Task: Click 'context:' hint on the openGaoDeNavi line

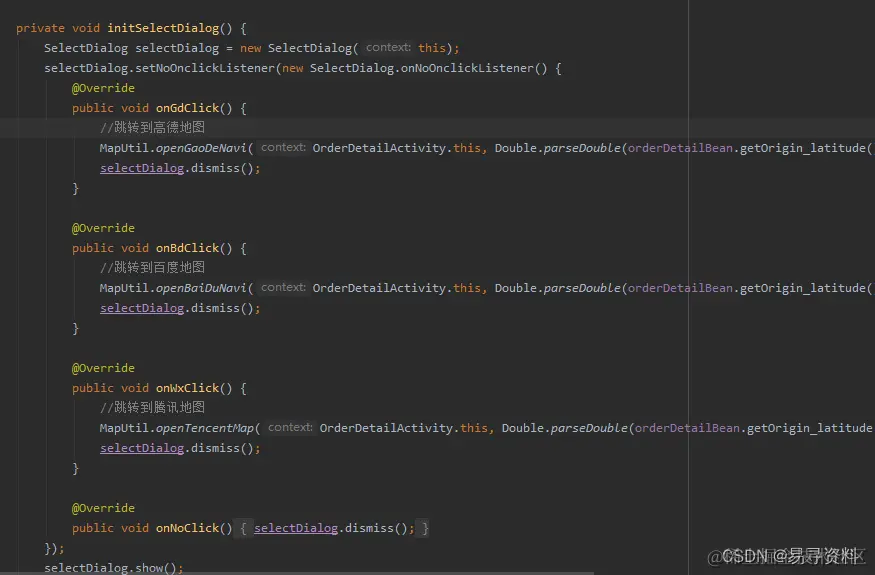Action: click(283, 147)
